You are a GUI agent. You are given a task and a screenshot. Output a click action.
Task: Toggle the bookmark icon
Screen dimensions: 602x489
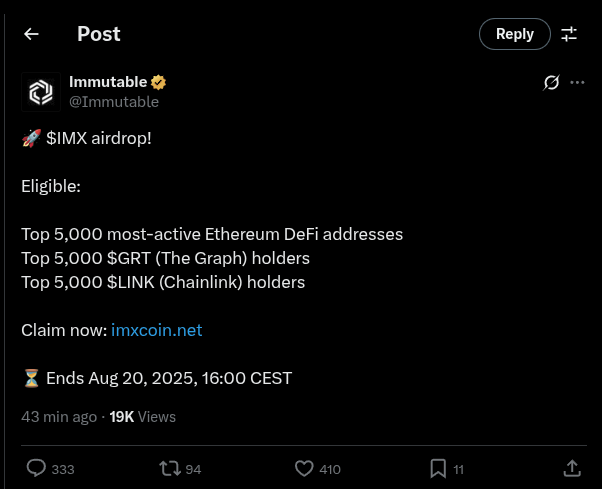point(438,468)
